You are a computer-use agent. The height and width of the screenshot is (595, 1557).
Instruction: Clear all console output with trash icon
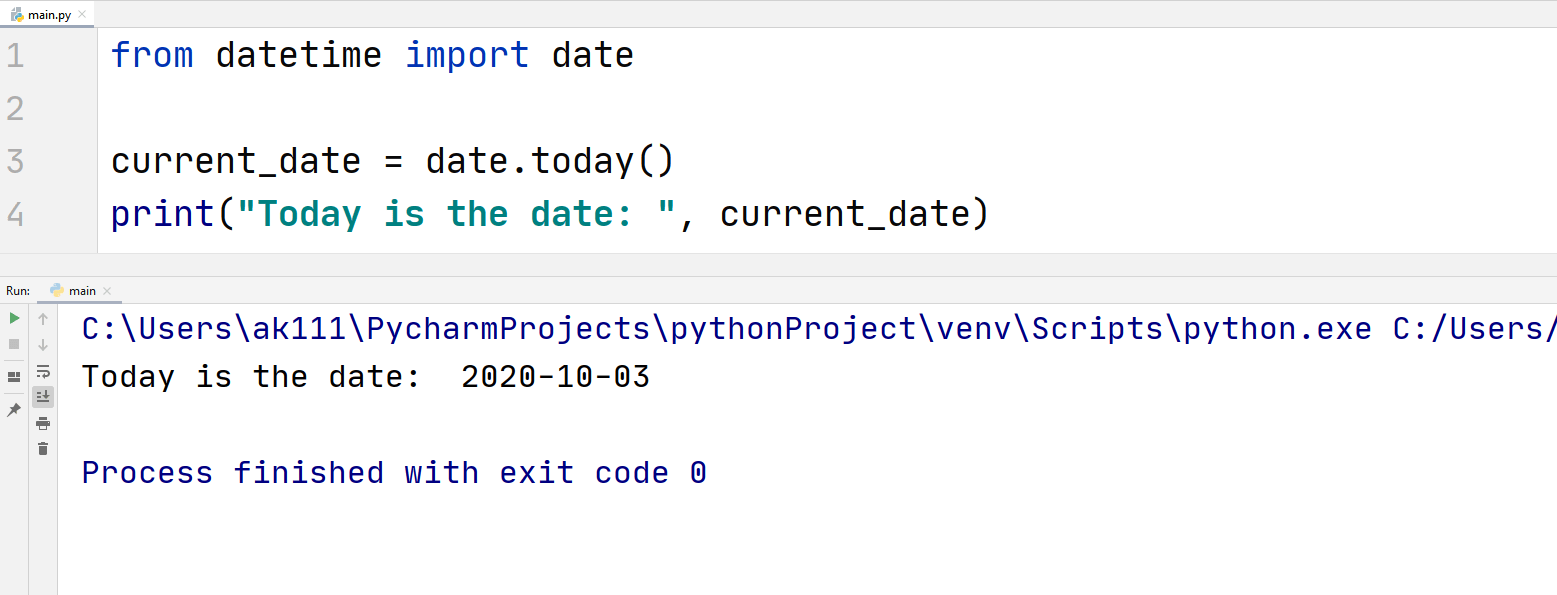pyautogui.click(x=43, y=449)
